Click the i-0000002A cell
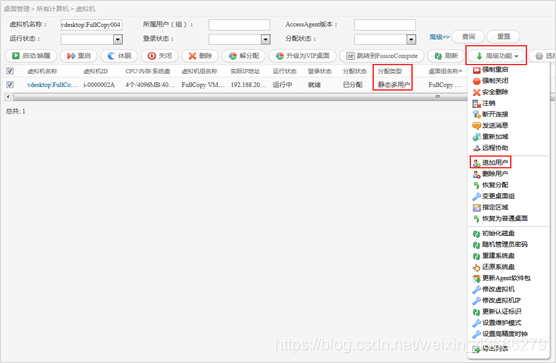 coord(99,85)
